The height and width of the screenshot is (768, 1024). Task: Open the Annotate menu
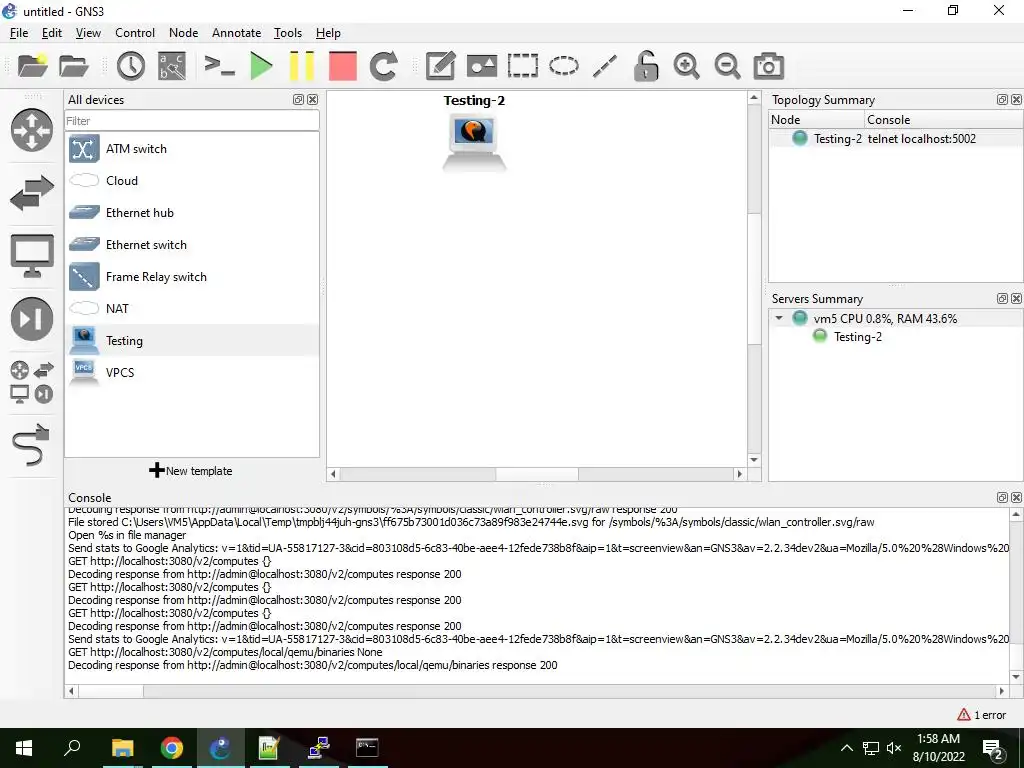pyautogui.click(x=236, y=33)
